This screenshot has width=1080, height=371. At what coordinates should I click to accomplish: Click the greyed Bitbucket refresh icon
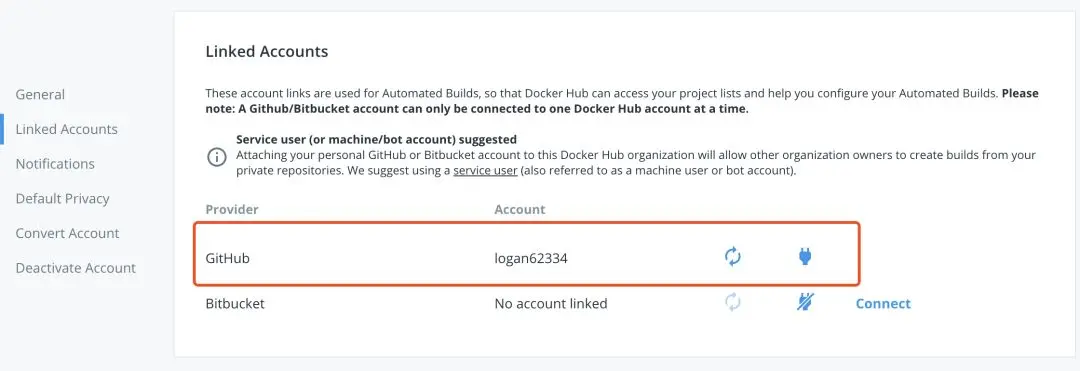coord(733,302)
